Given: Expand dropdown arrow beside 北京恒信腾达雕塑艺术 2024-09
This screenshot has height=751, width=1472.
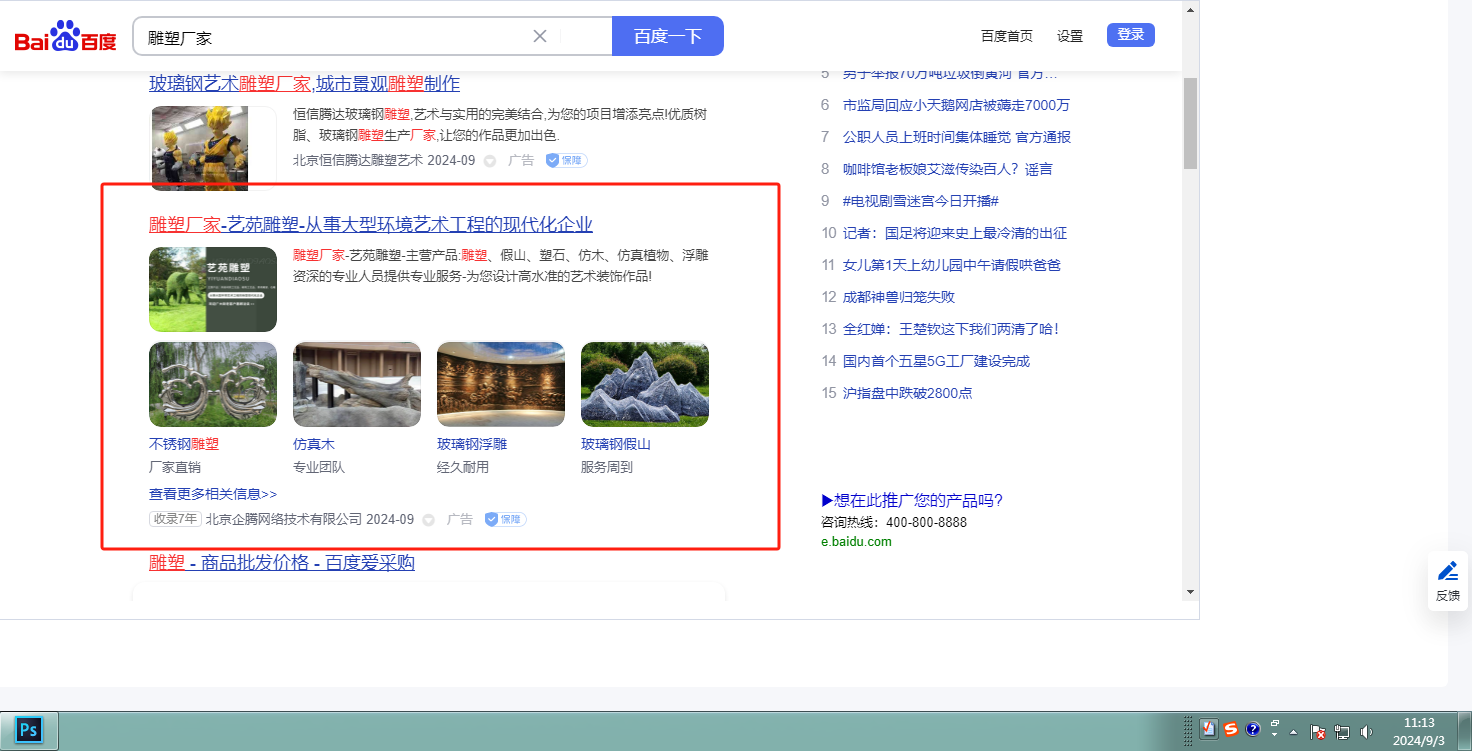Looking at the screenshot, I should 490,160.
